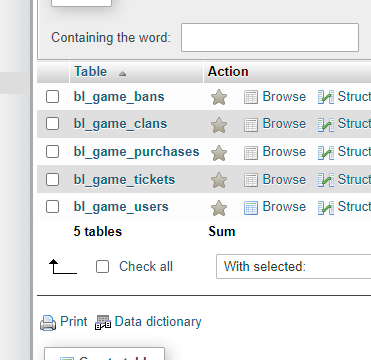This screenshot has height=360, width=371.
Task: Click the Table sort arrow indicator
Action: [x=122, y=73]
